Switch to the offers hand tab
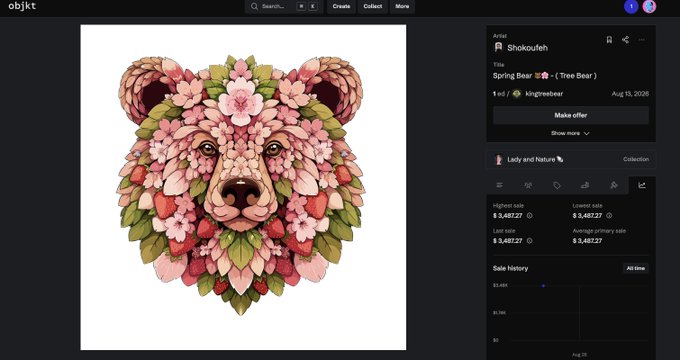The width and height of the screenshot is (680, 360). (585, 185)
